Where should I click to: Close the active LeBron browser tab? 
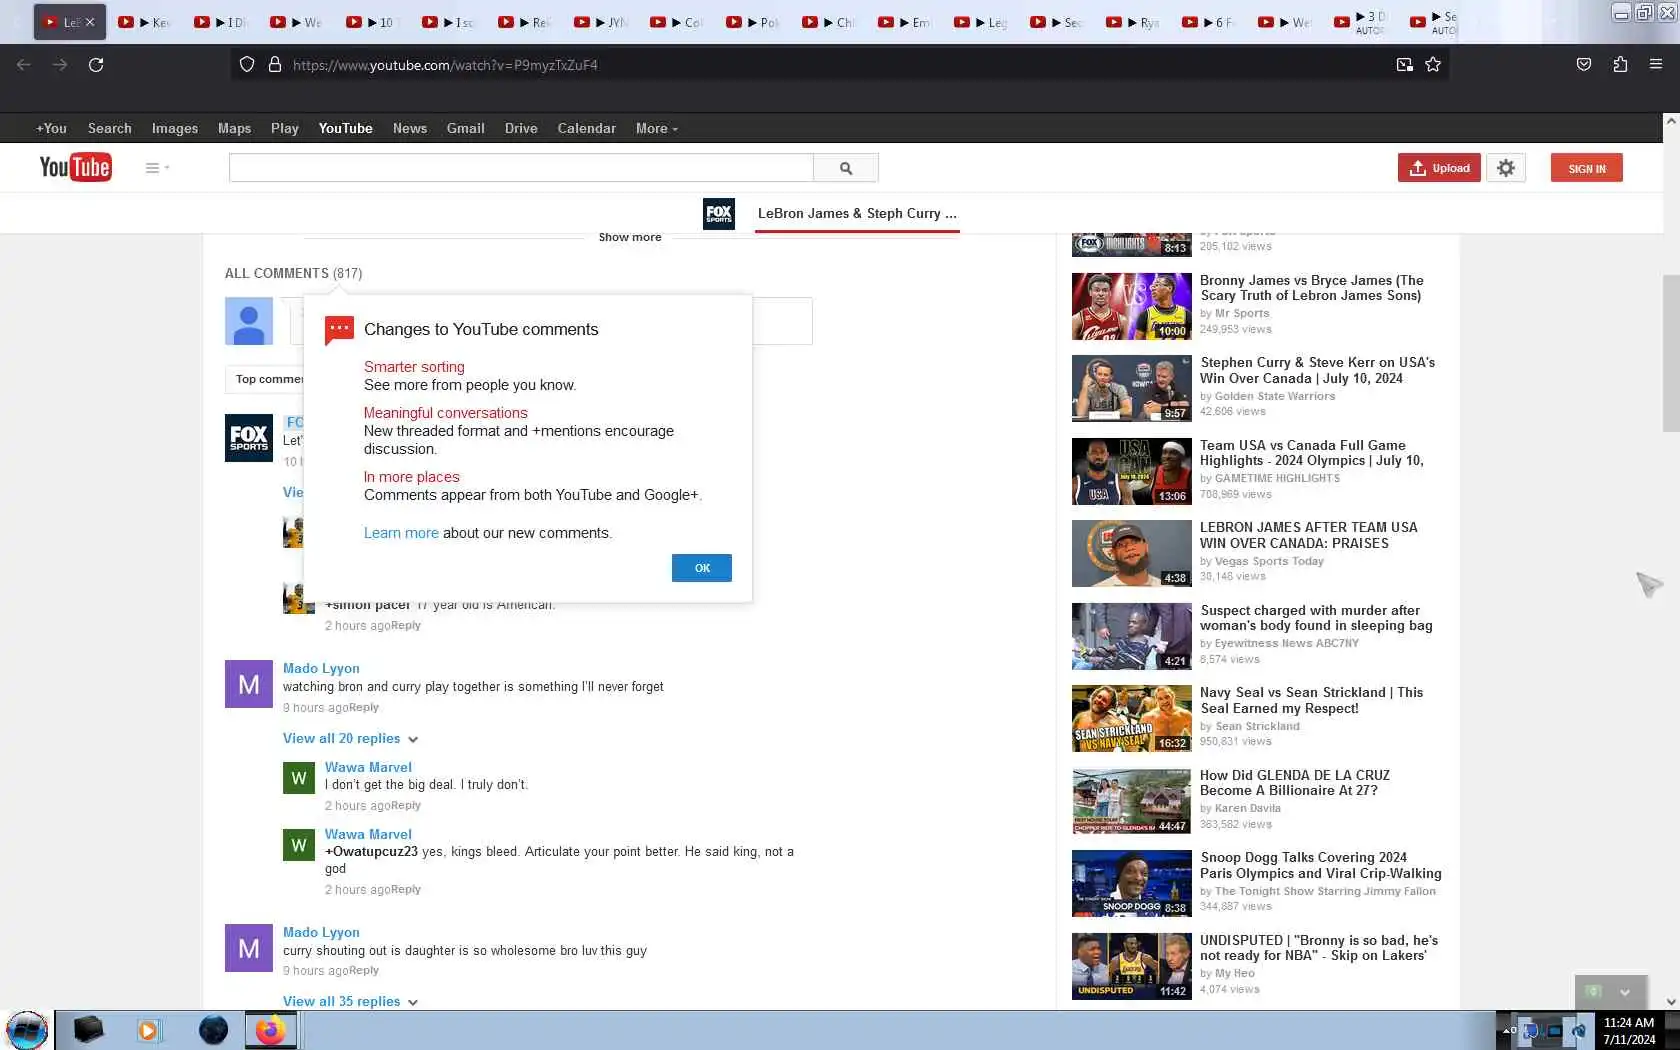pos(90,22)
